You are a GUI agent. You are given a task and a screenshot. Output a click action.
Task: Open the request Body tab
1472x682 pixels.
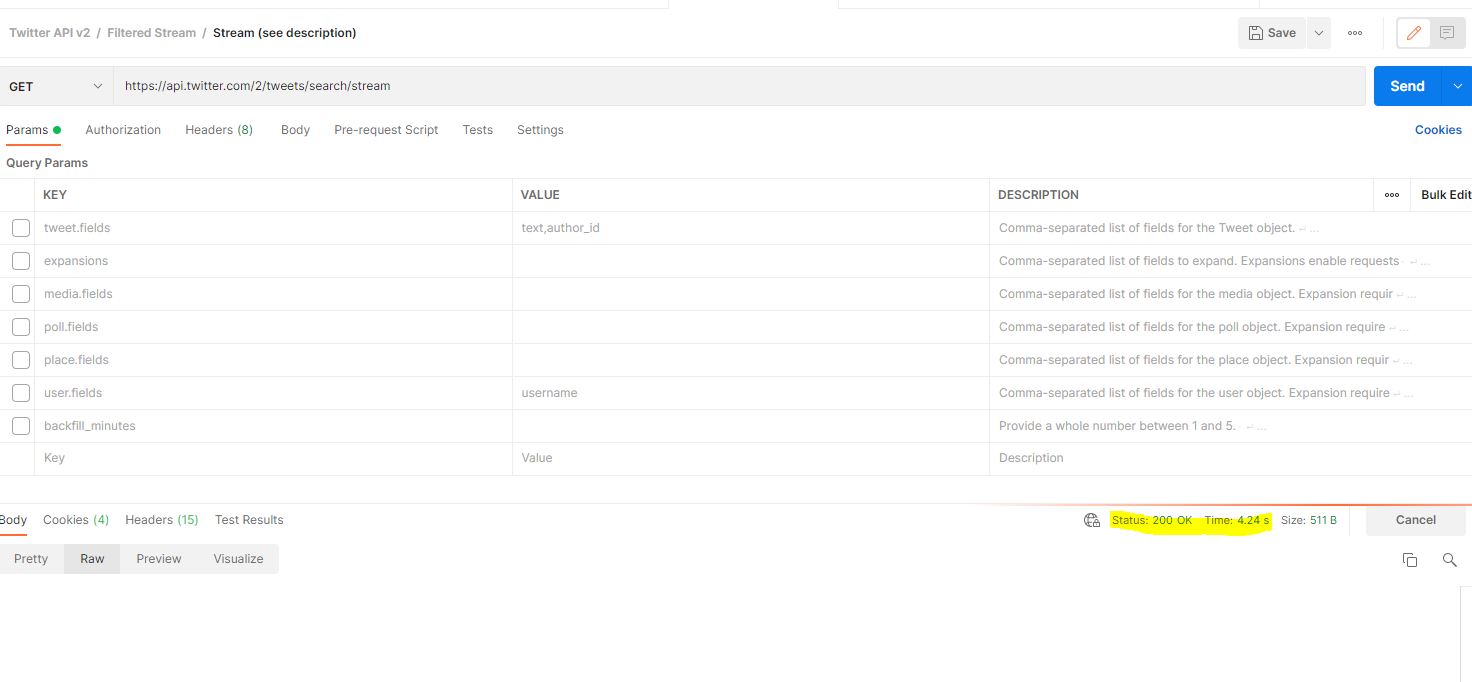(295, 130)
